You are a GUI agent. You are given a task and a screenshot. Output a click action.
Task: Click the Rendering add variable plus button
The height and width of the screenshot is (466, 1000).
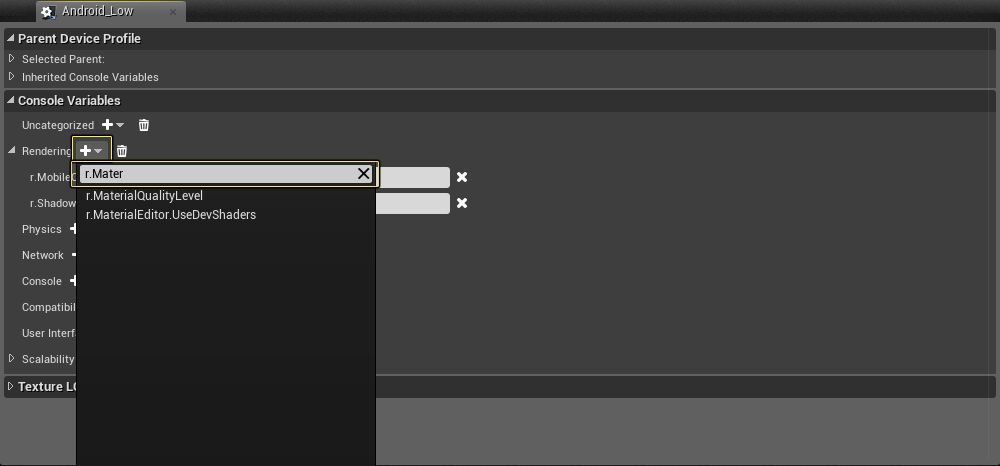point(91,151)
